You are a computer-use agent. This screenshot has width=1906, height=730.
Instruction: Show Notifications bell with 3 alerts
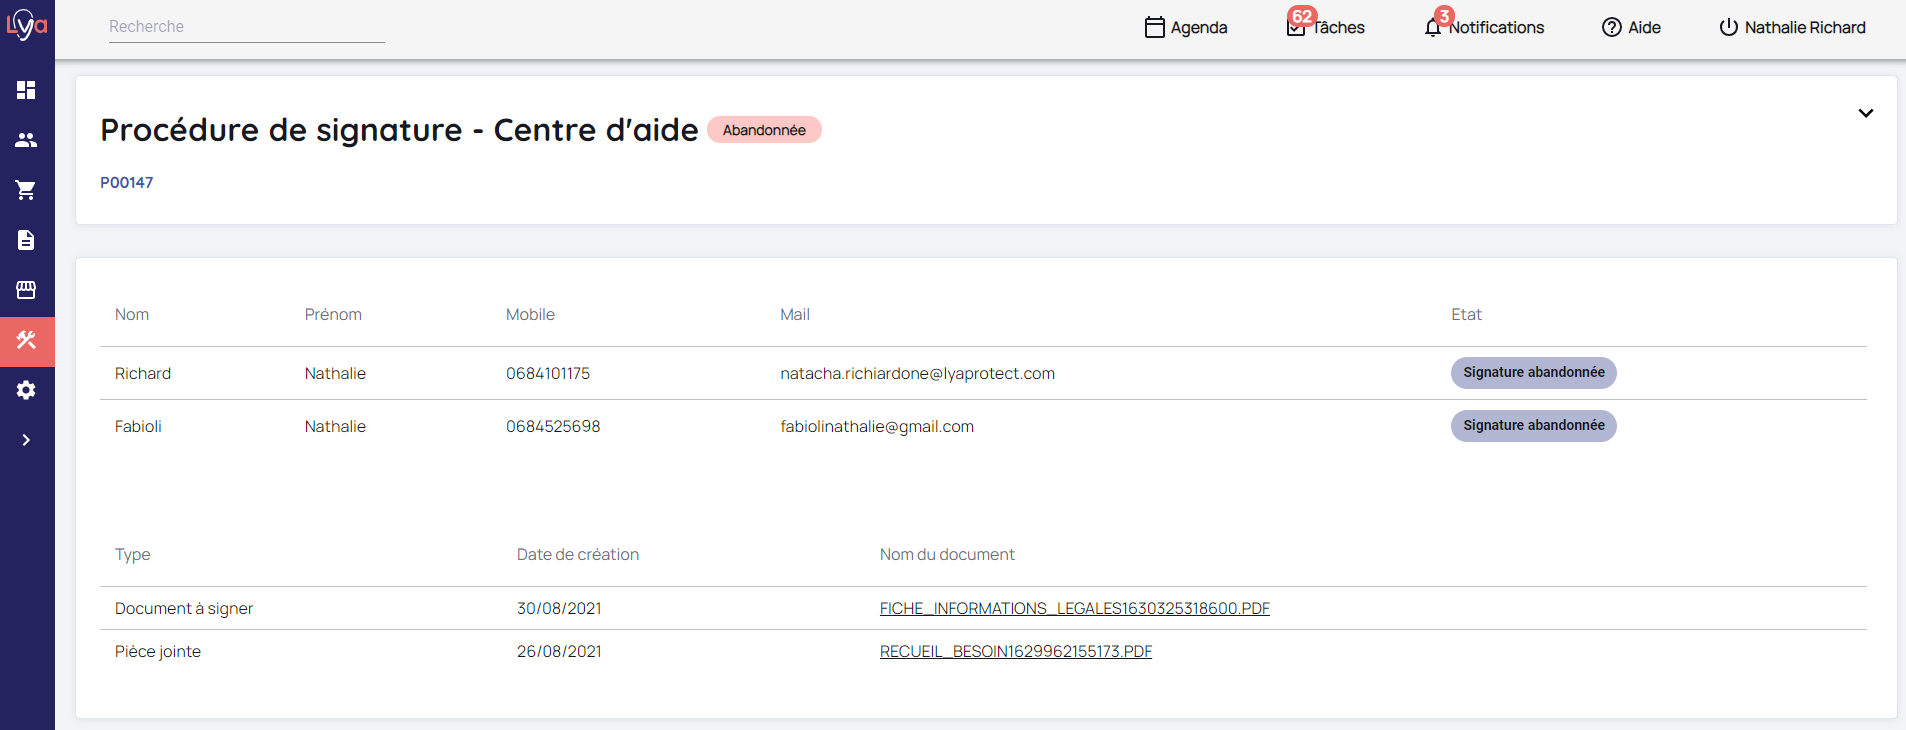coord(1485,28)
